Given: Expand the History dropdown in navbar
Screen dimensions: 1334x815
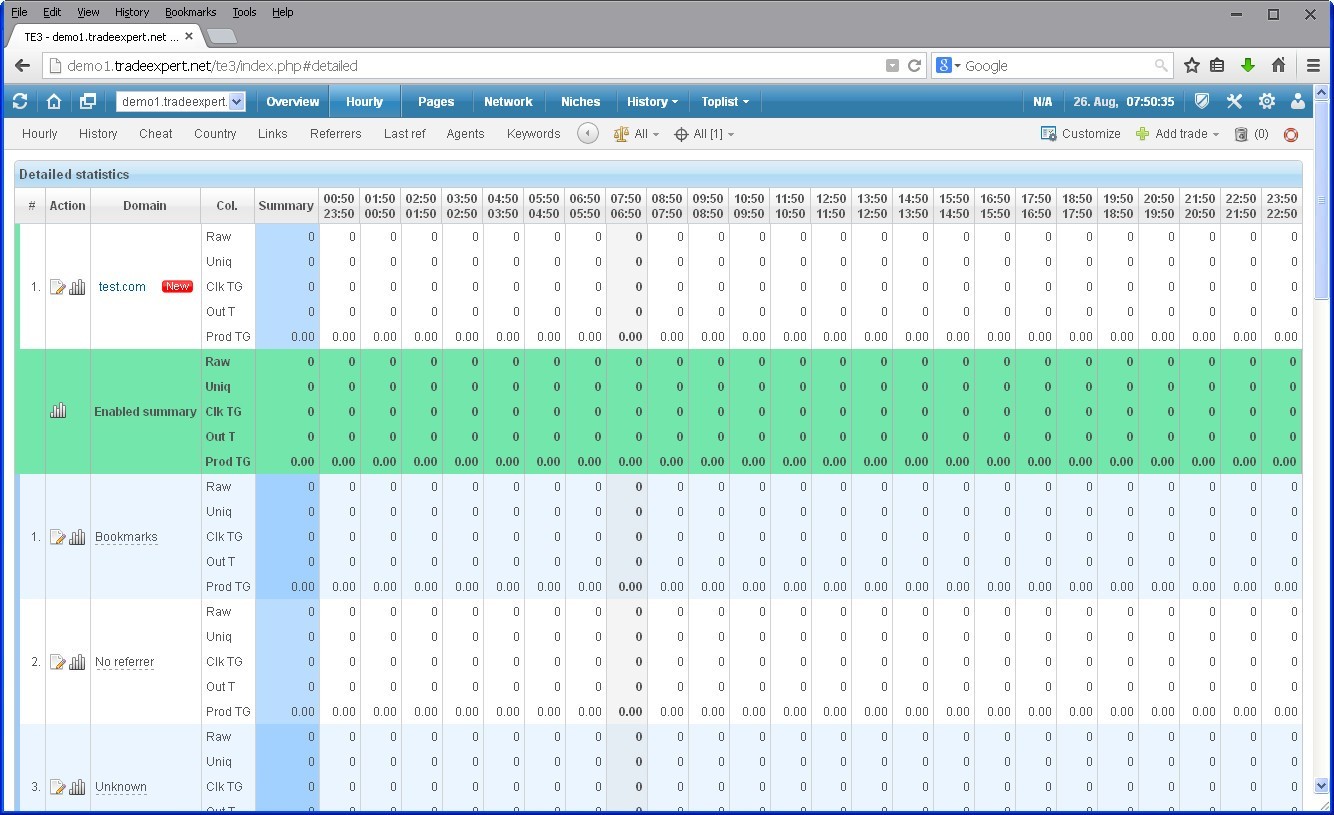Looking at the screenshot, I should coord(652,102).
